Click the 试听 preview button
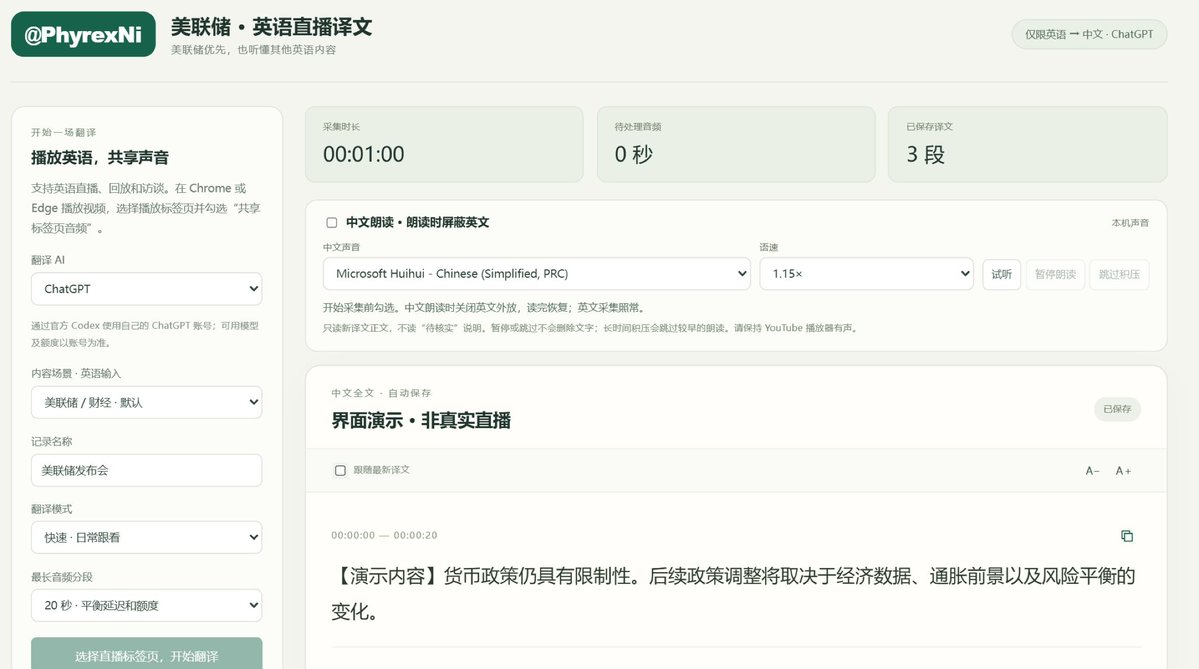 pos(1002,274)
